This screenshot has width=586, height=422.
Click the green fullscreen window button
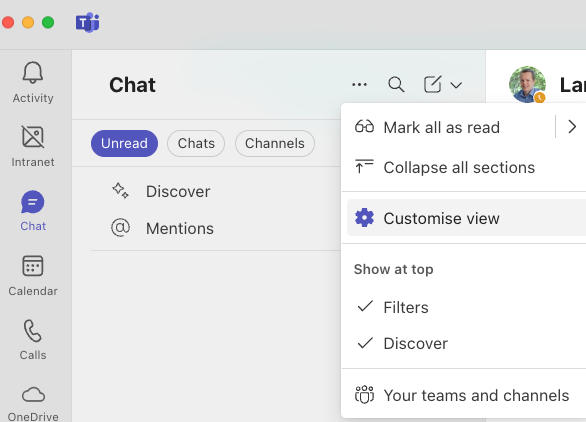click(x=48, y=22)
